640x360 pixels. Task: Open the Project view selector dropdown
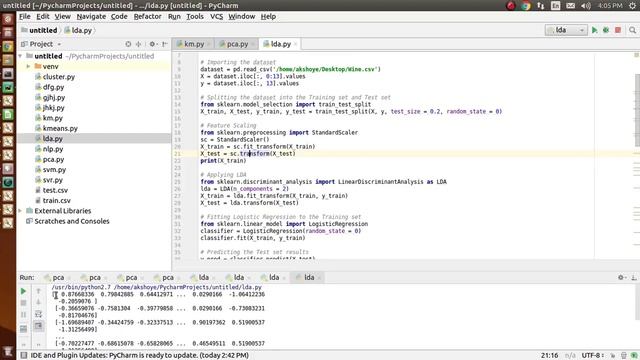(41, 44)
